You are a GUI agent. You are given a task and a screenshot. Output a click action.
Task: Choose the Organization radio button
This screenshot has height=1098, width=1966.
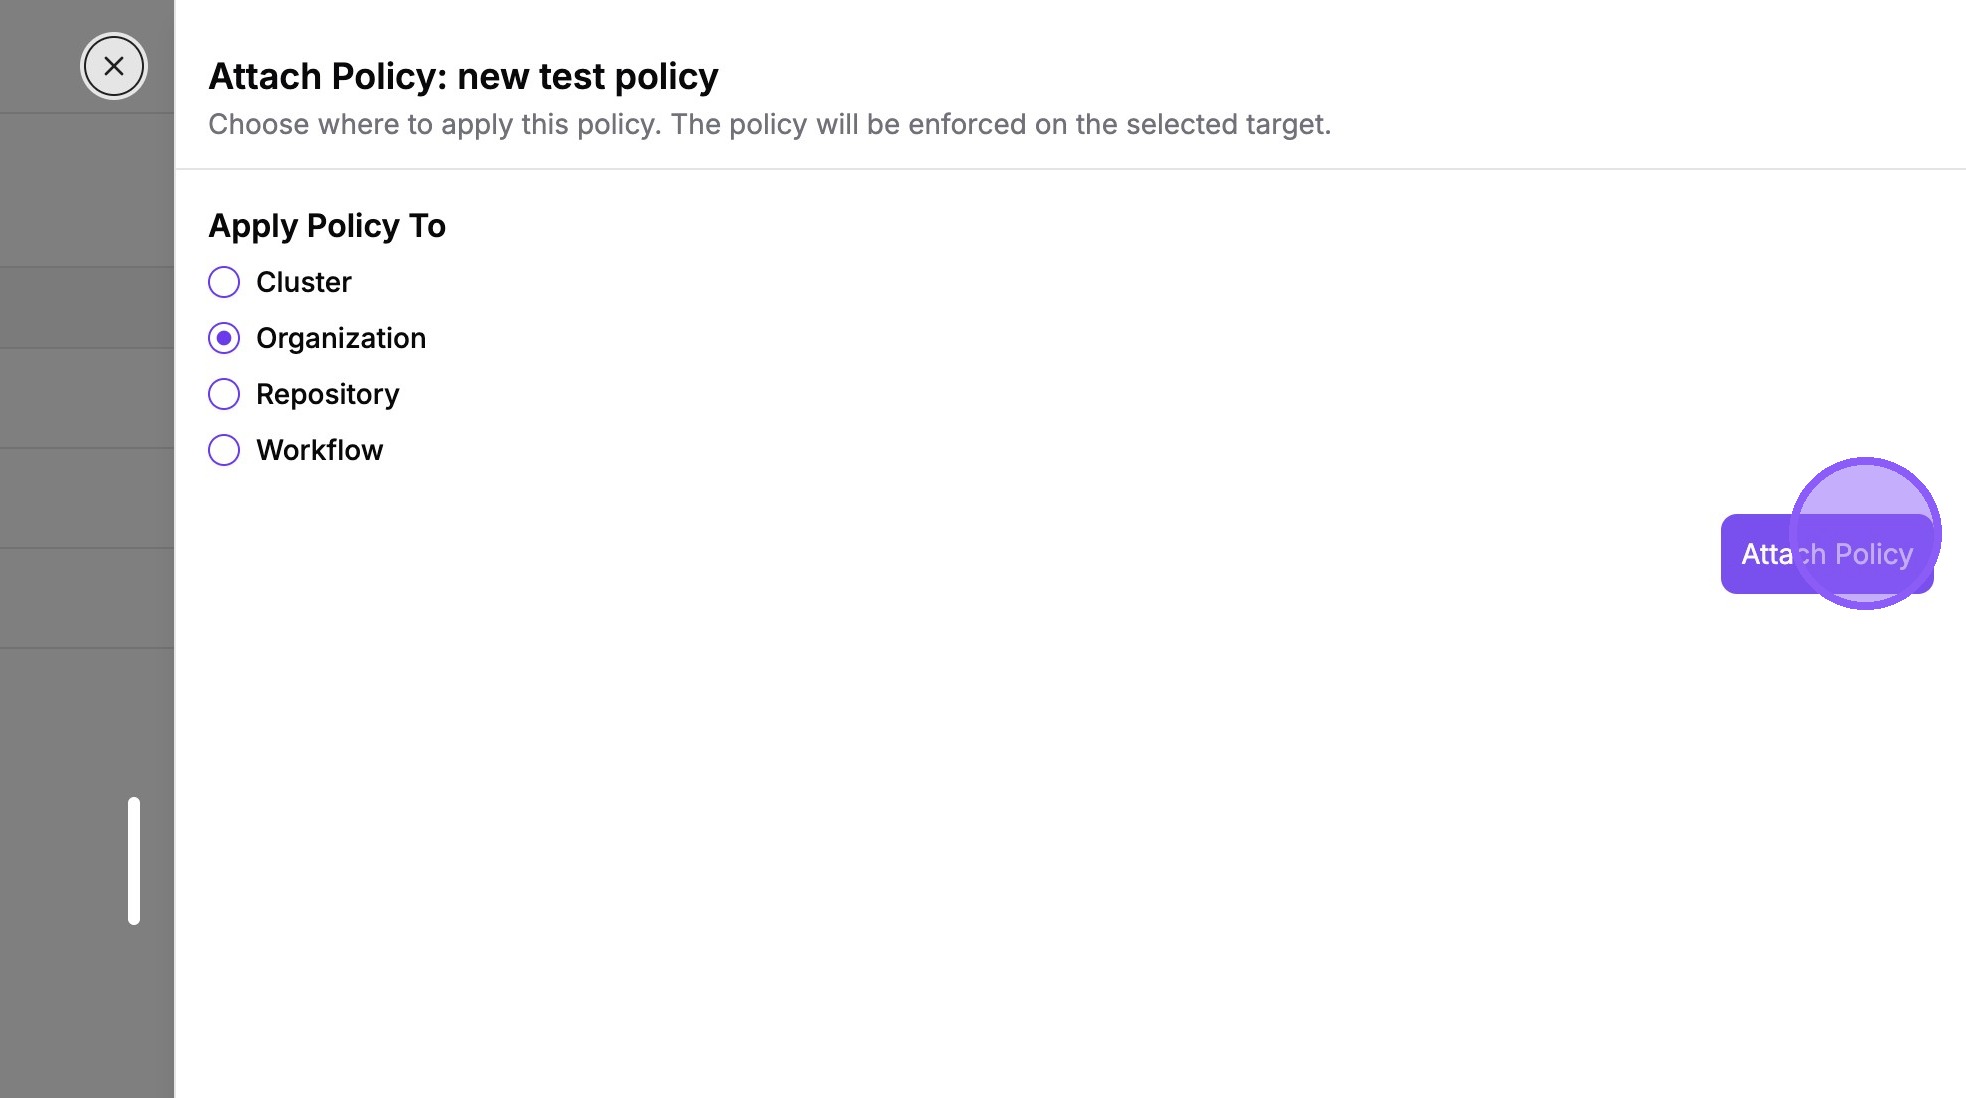click(224, 338)
